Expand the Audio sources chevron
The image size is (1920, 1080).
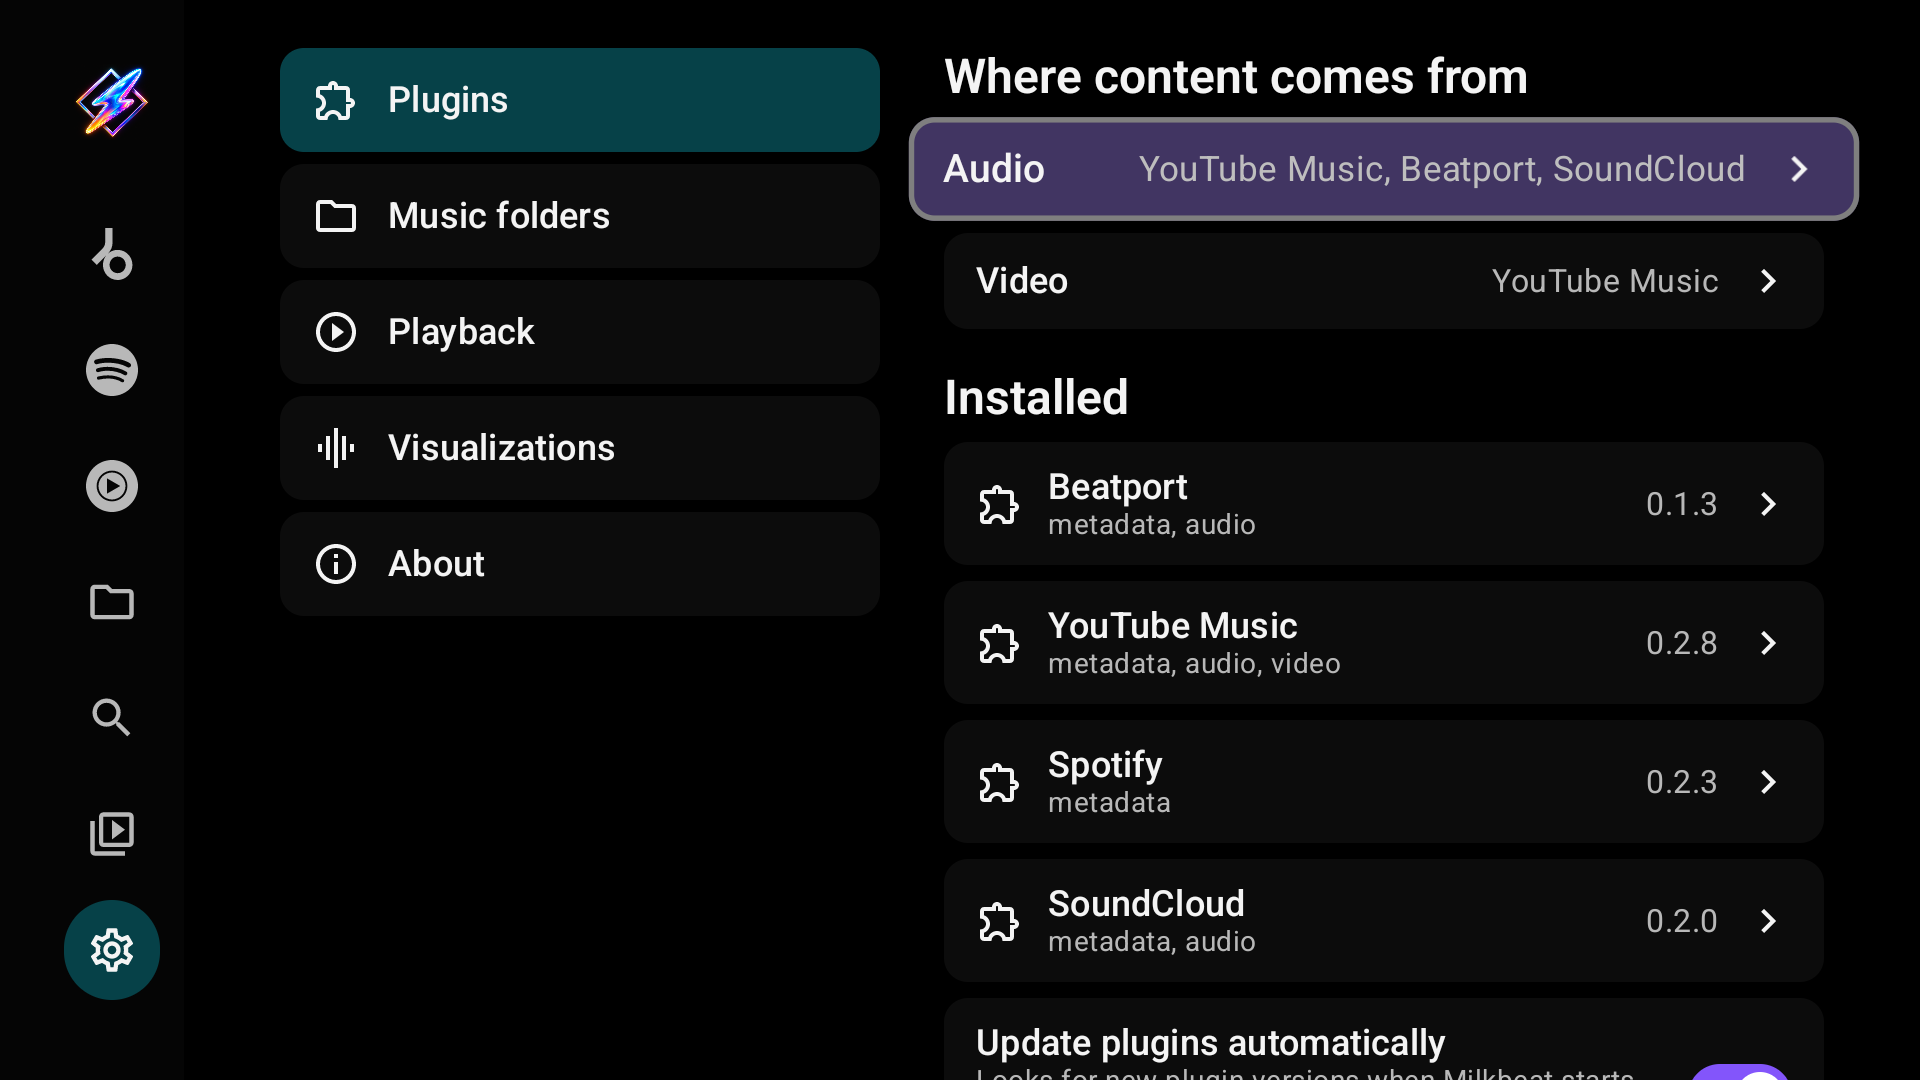tap(1800, 169)
